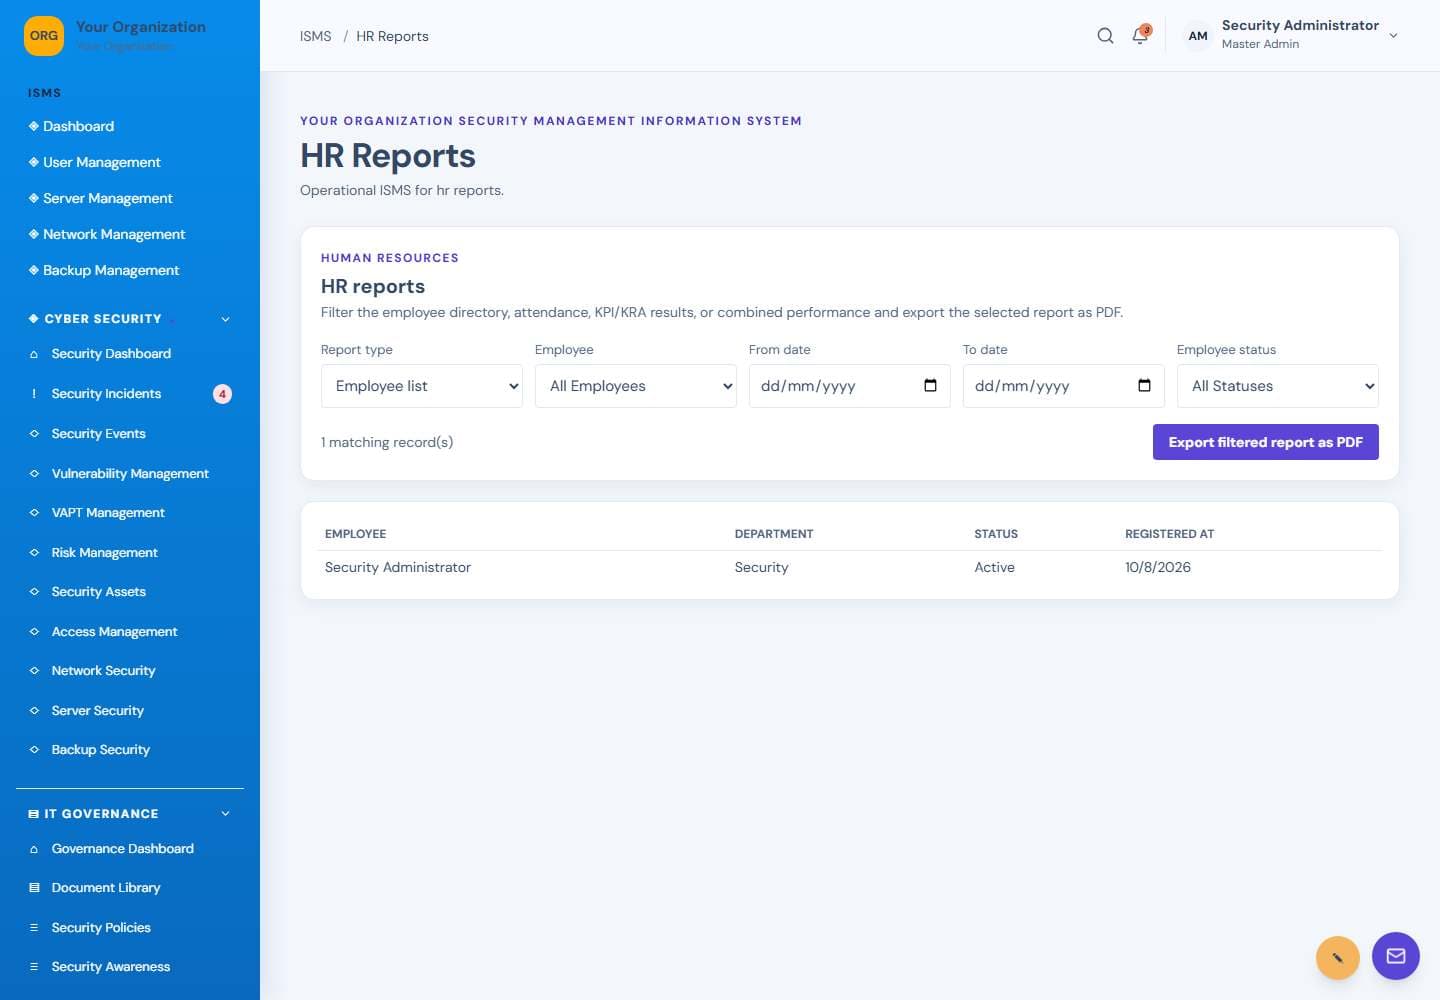Screen dimensions: 1440x1000
Task: Click the Governance Dashboard home icon
Action: pyautogui.click(x=34, y=849)
